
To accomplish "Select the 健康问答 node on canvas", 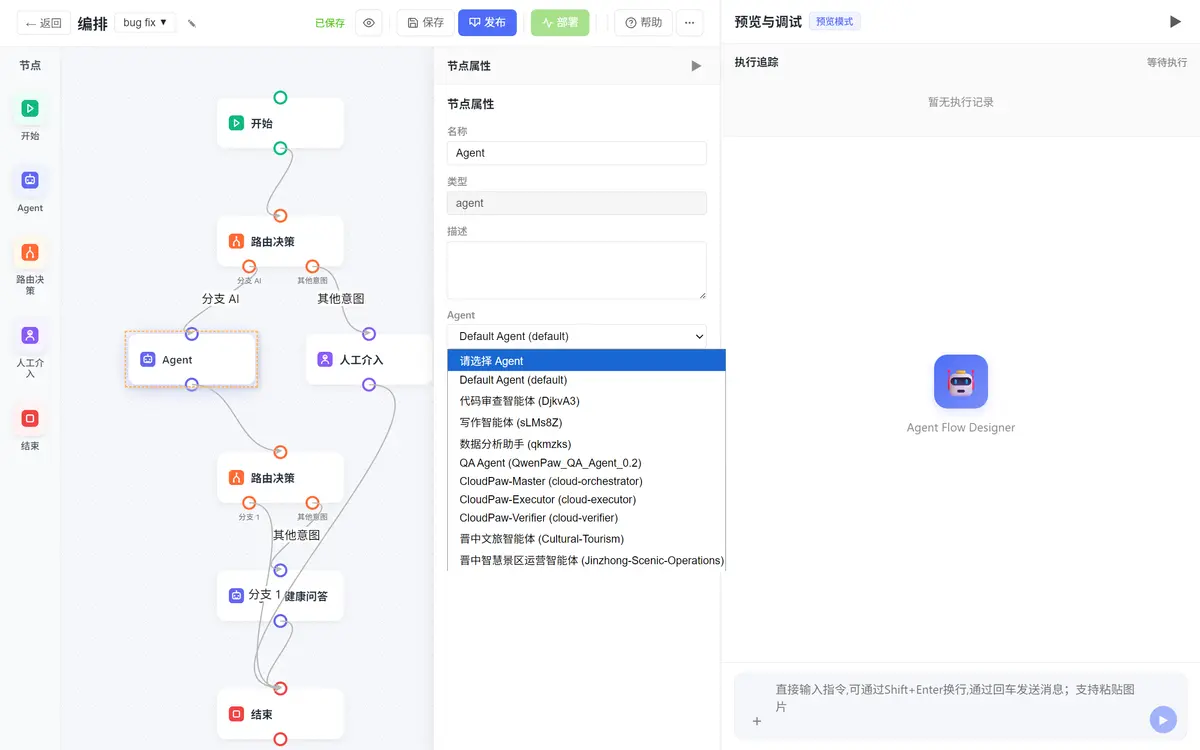I will pyautogui.click(x=280, y=596).
